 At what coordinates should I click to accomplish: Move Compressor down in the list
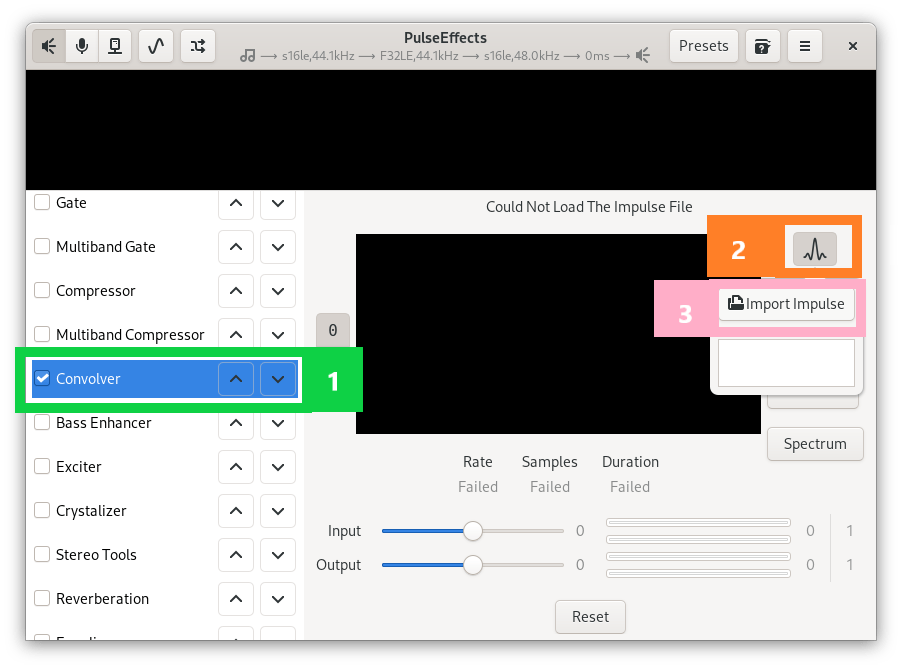(278, 290)
